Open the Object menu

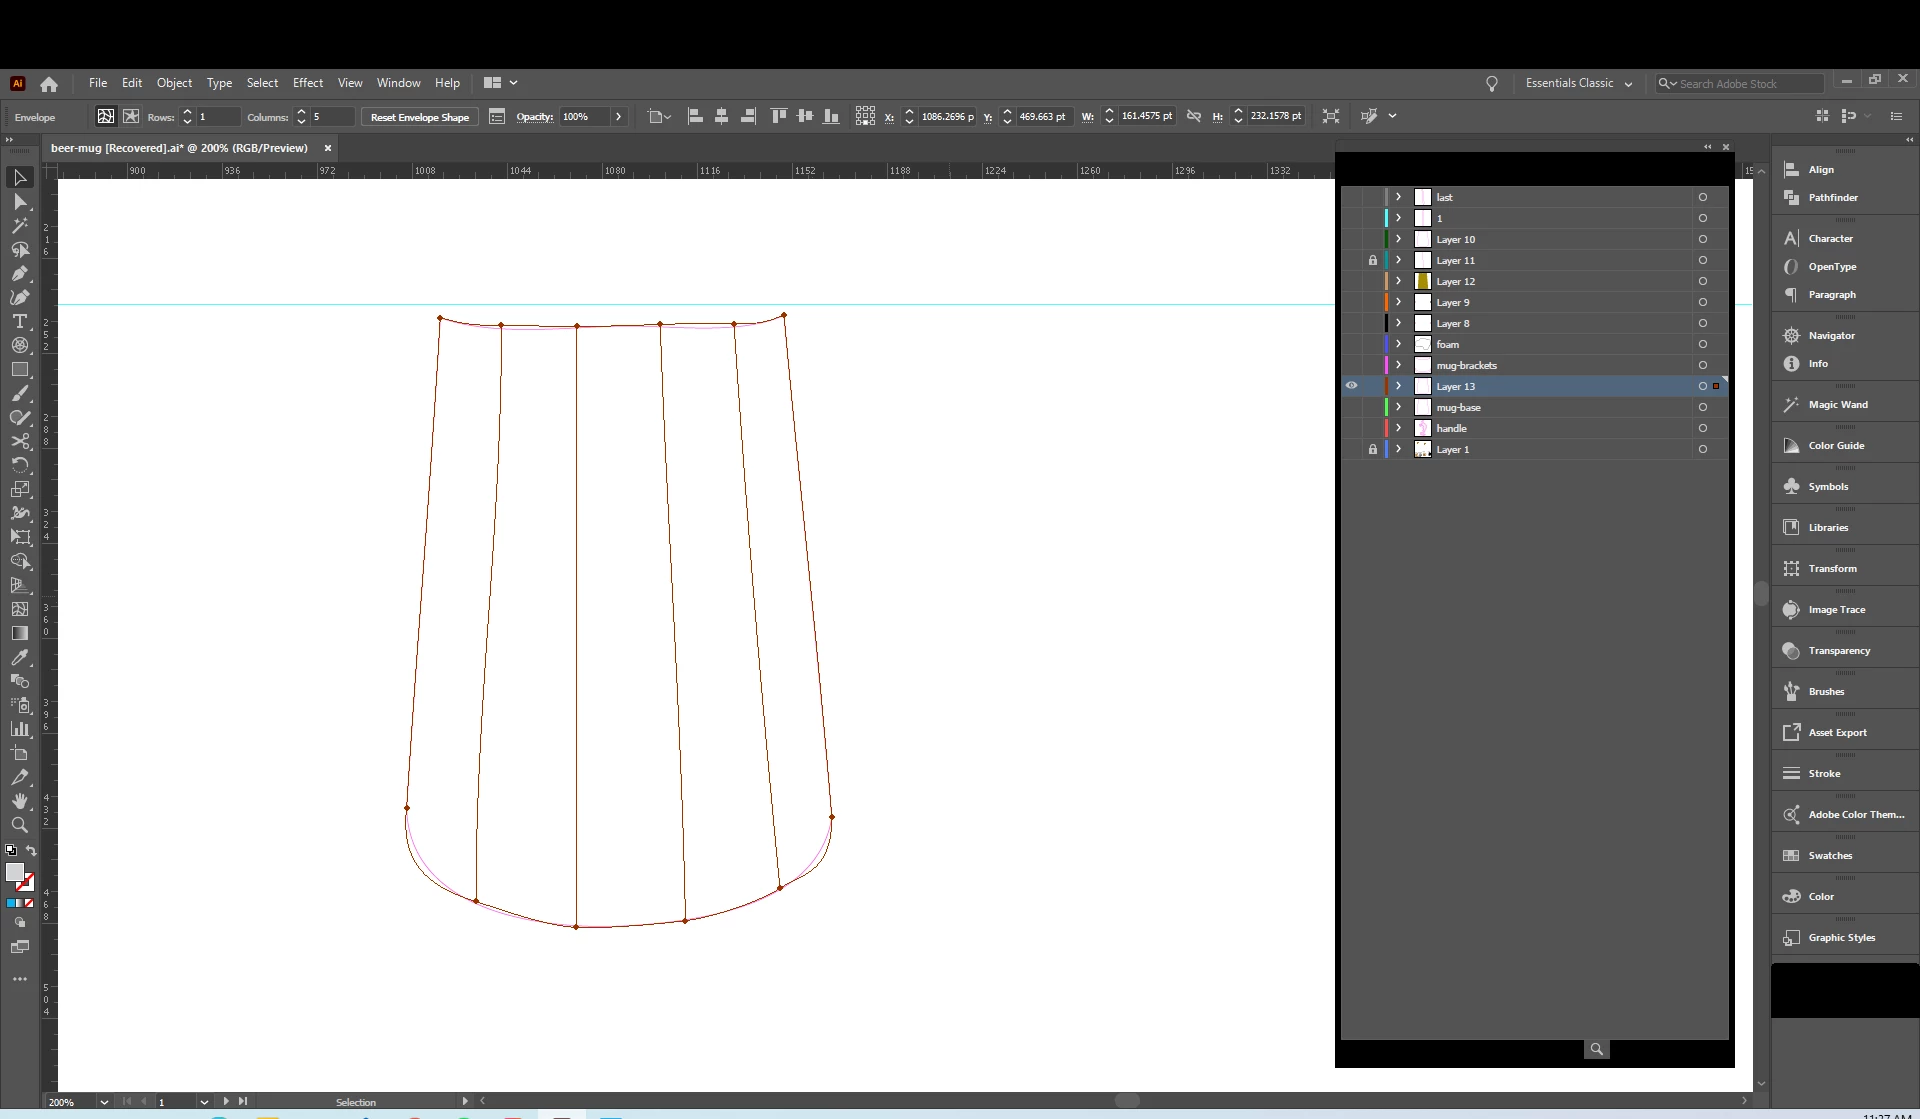coord(174,83)
